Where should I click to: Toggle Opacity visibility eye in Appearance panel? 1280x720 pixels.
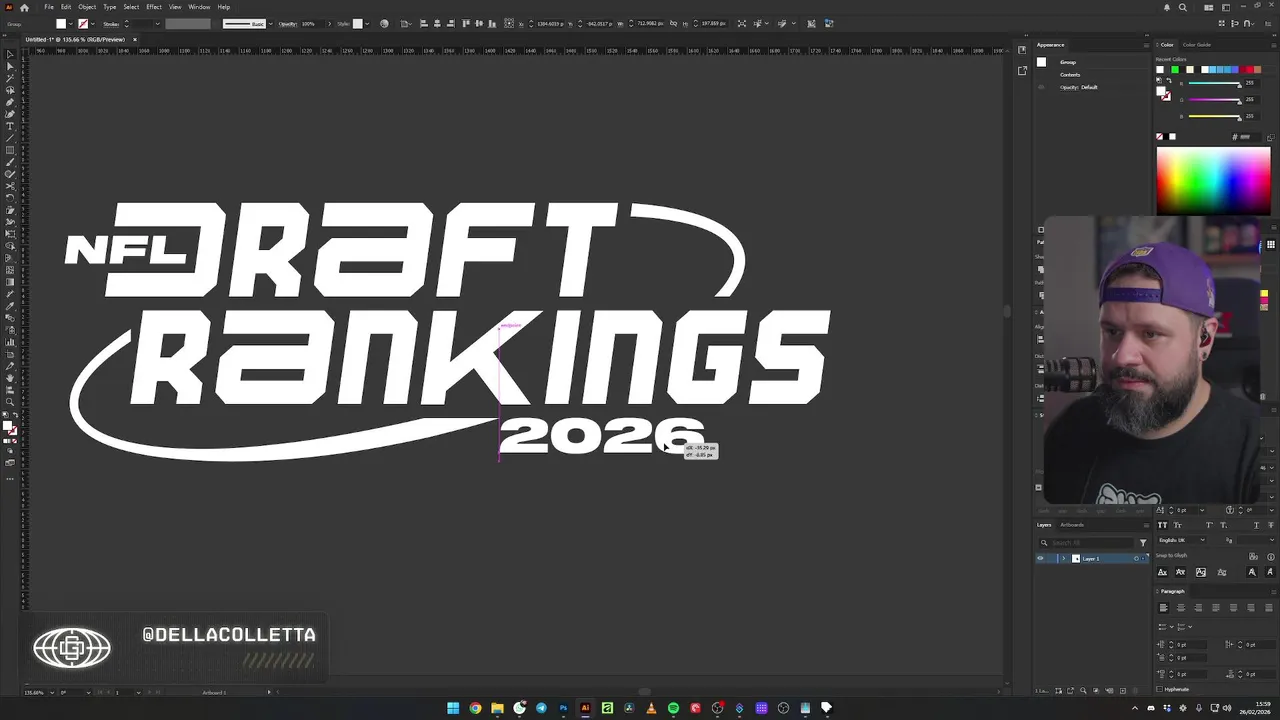tap(1041, 87)
